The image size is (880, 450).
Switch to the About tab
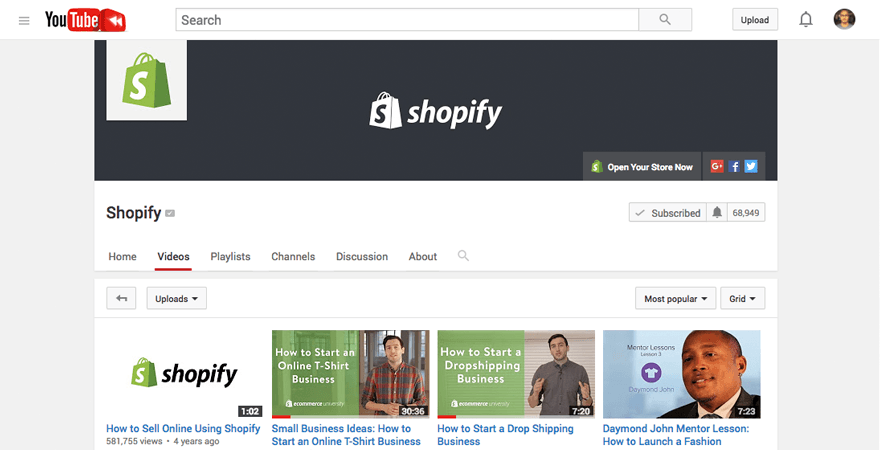pos(423,257)
